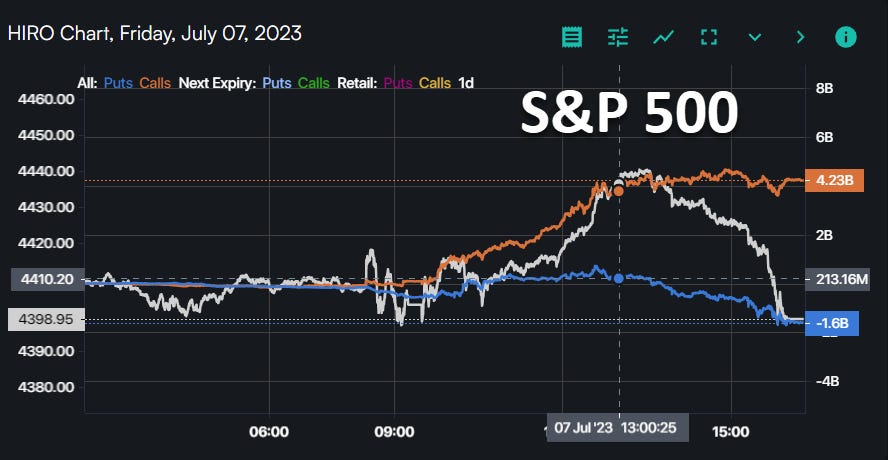The width and height of the screenshot is (888, 460).
Task: Click the orange 4.23B value label
Action: click(832, 181)
